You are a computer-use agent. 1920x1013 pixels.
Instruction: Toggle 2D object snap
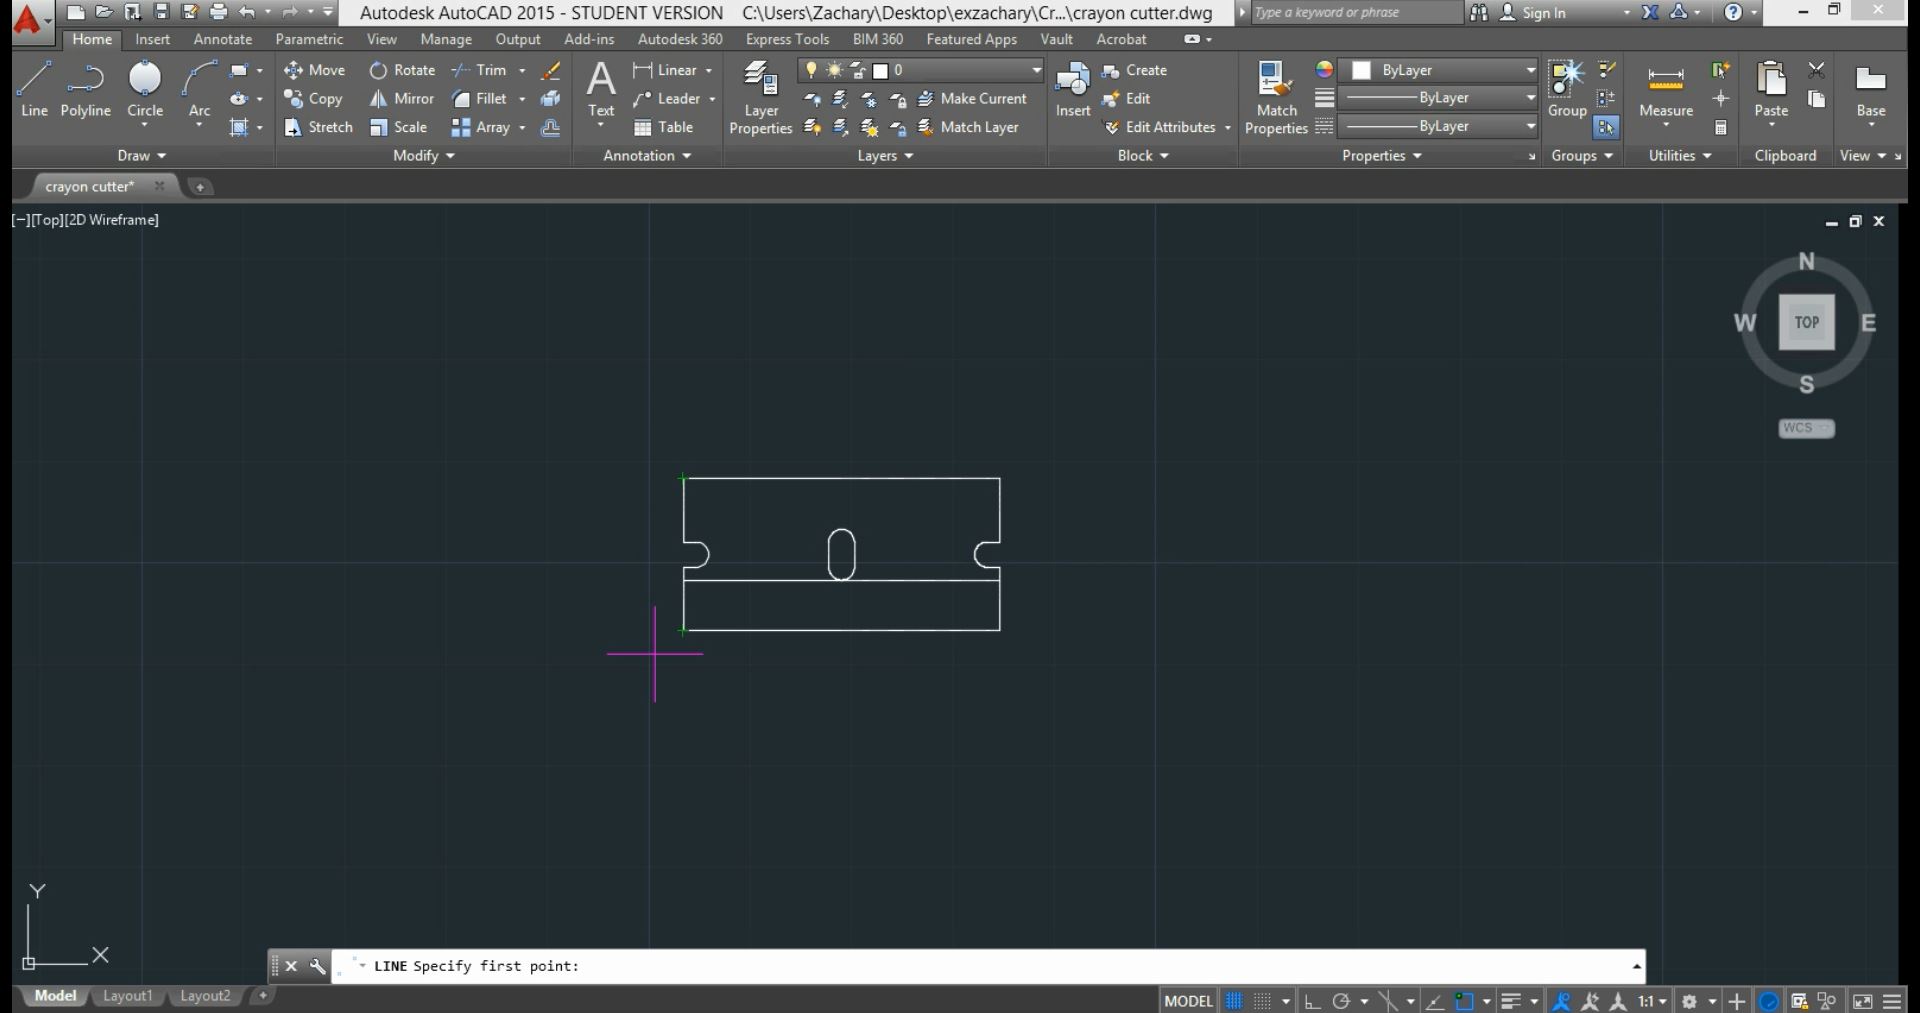click(x=1464, y=1001)
